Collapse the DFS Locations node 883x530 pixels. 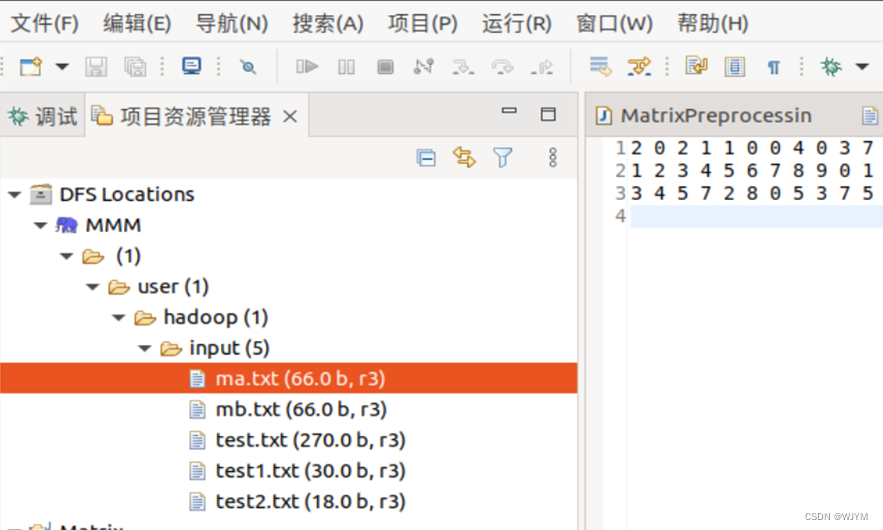(x=15, y=195)
